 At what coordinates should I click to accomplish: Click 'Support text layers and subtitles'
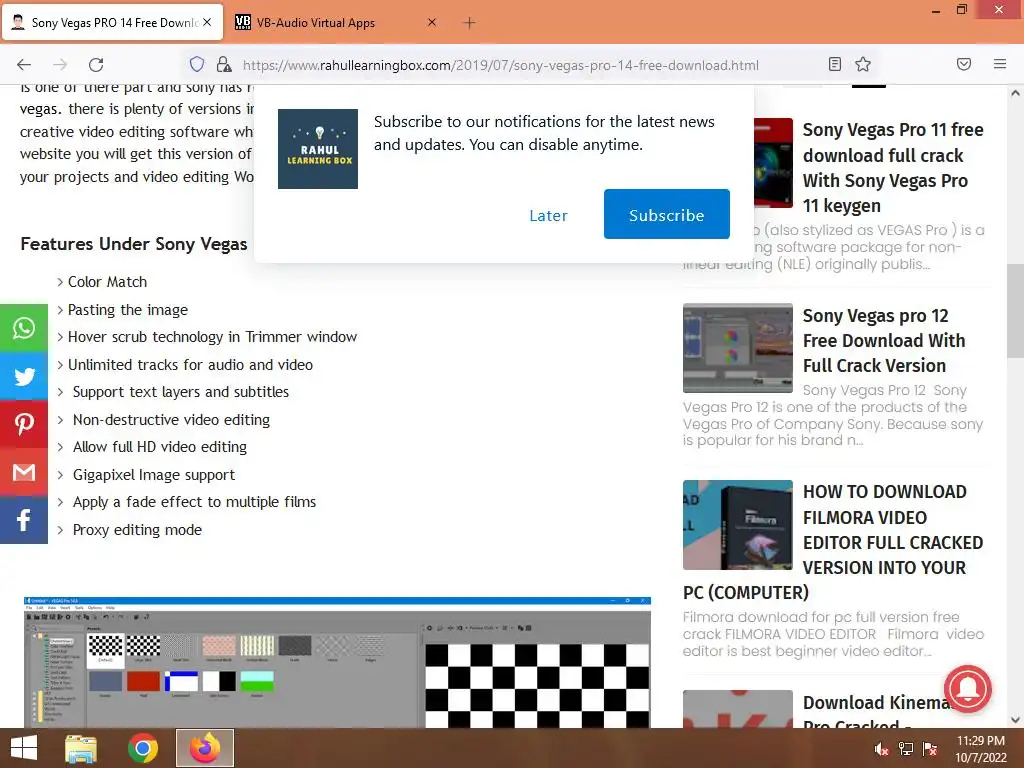pos(181,392)
